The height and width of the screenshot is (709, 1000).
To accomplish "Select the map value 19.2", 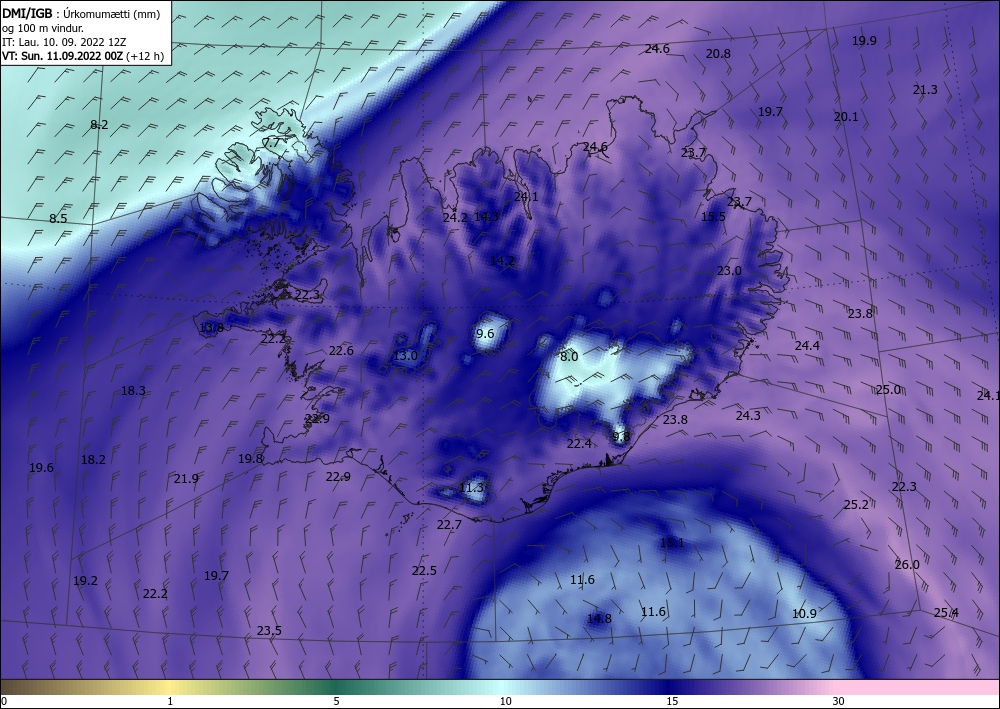I will 85,581.
